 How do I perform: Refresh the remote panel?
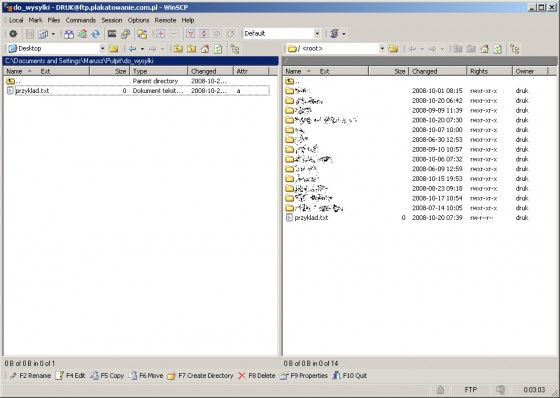click(x=498, y=49)
